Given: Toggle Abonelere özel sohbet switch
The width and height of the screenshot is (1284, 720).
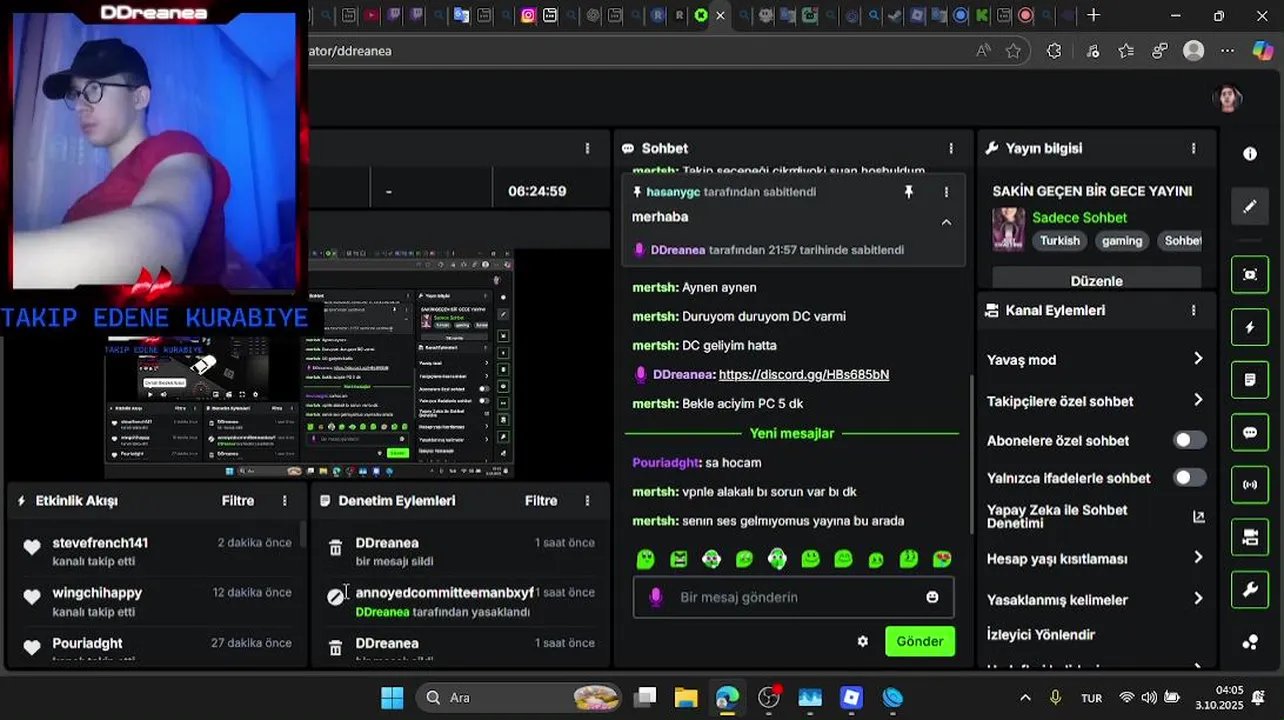Looking at the screenshot, I should pos(1189,440).
